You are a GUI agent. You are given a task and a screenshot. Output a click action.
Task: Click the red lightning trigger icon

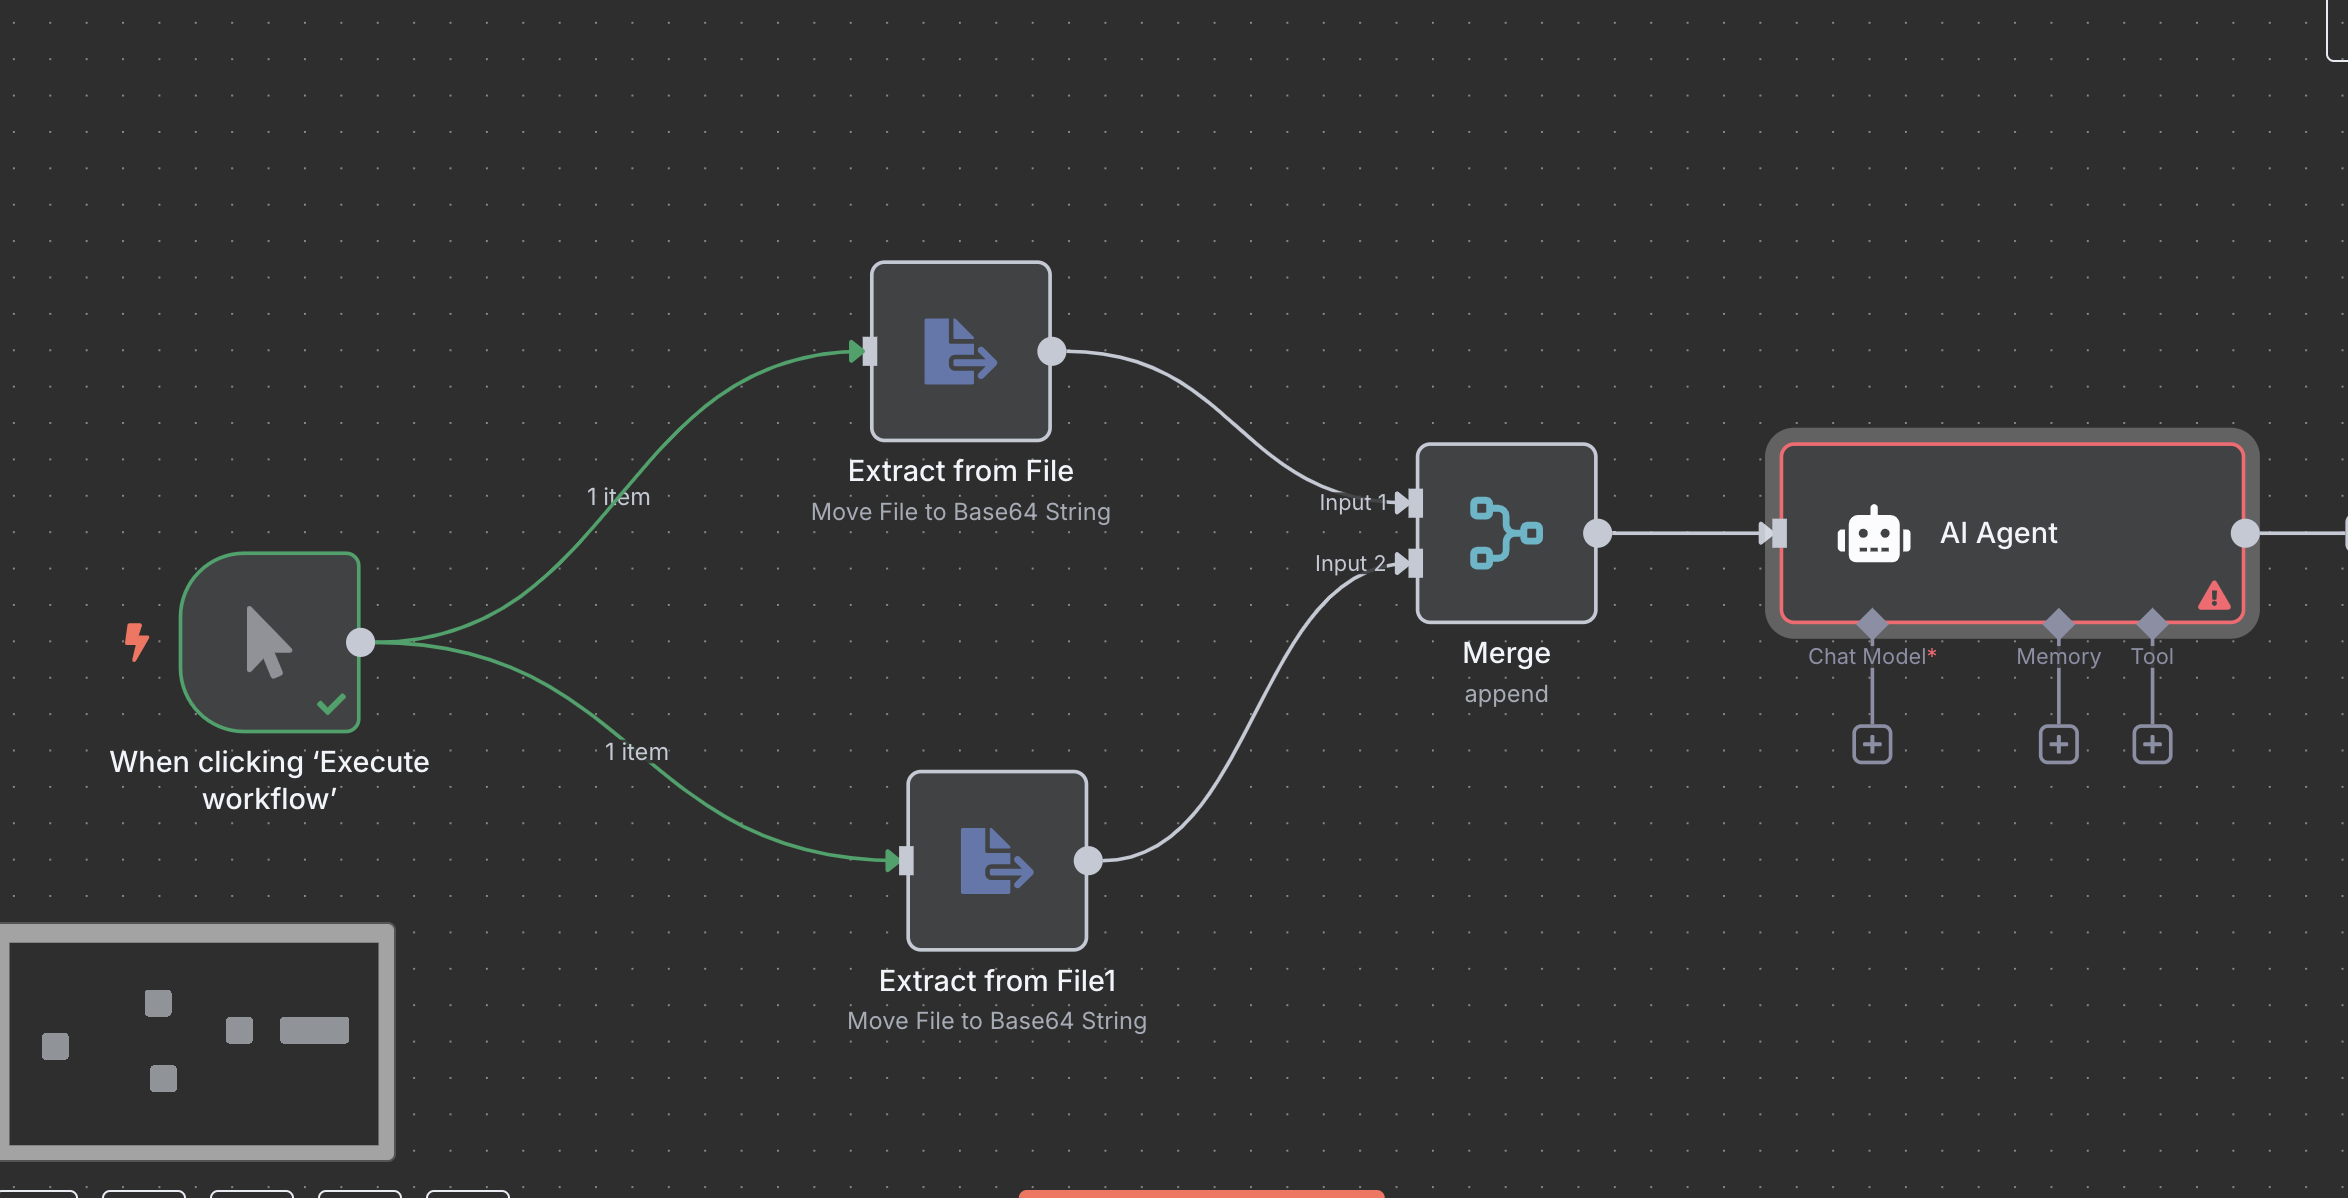[x=137, y=642]
